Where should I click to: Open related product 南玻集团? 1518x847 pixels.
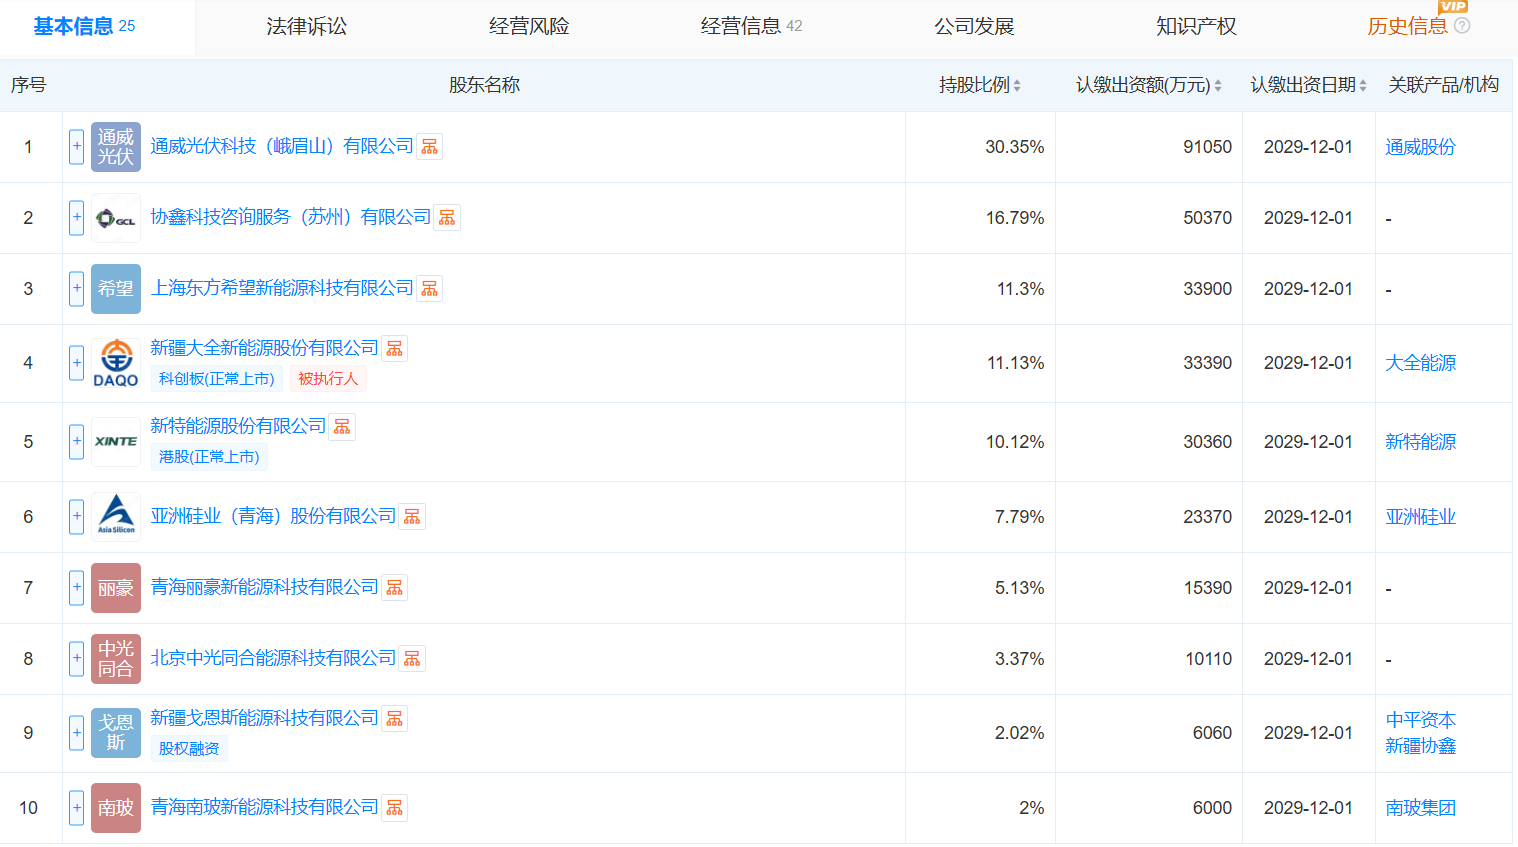coord(1420,809)
